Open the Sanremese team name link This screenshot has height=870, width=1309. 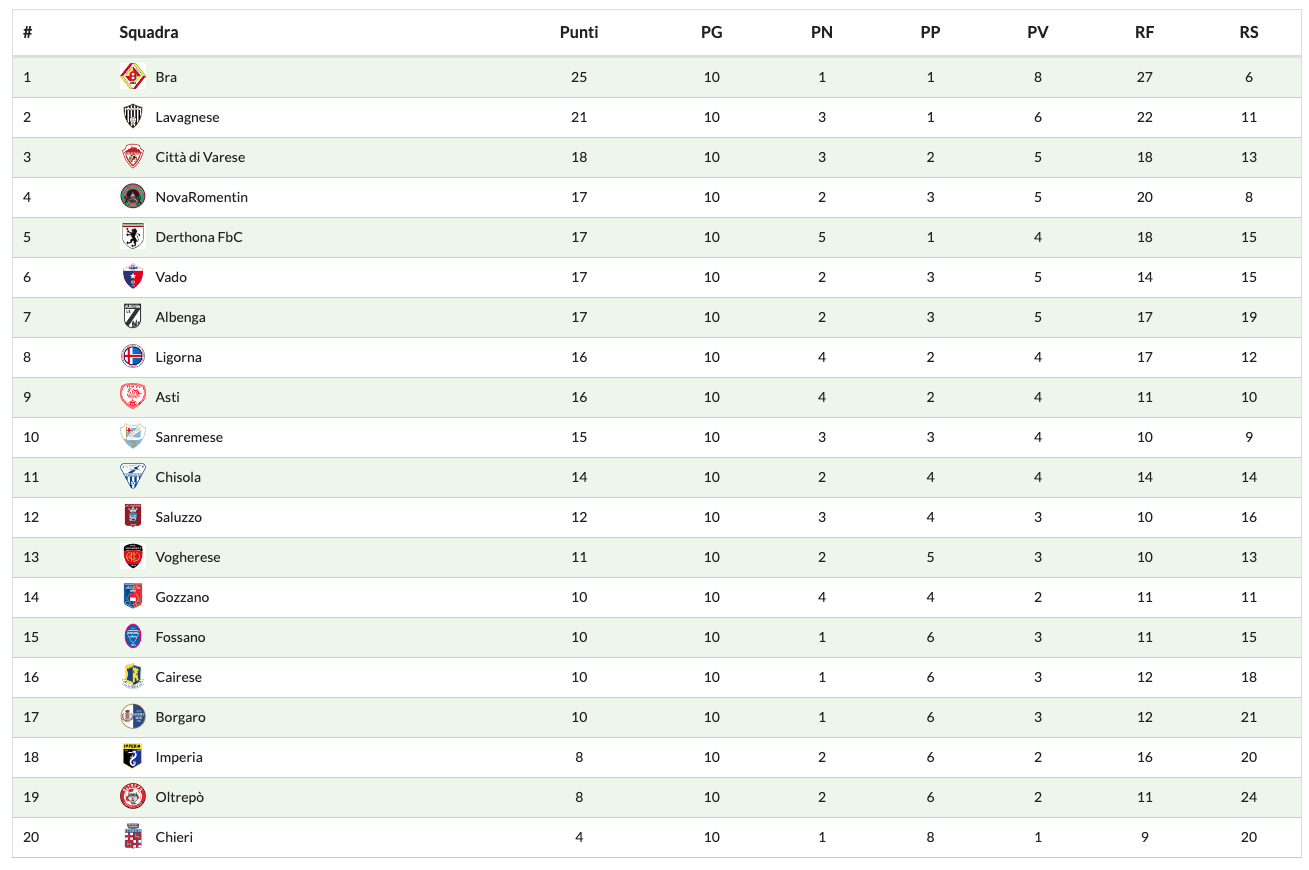coord(189,437)
